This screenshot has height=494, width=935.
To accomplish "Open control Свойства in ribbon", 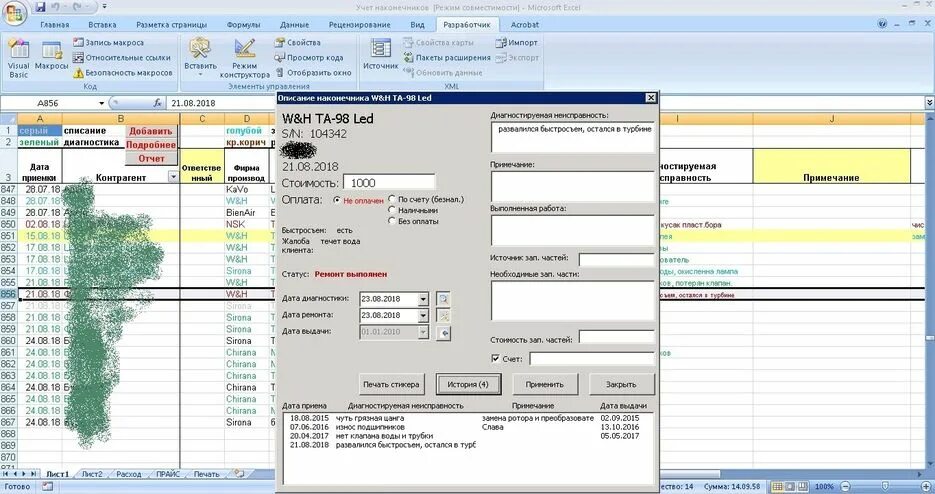I will (298, 42).
